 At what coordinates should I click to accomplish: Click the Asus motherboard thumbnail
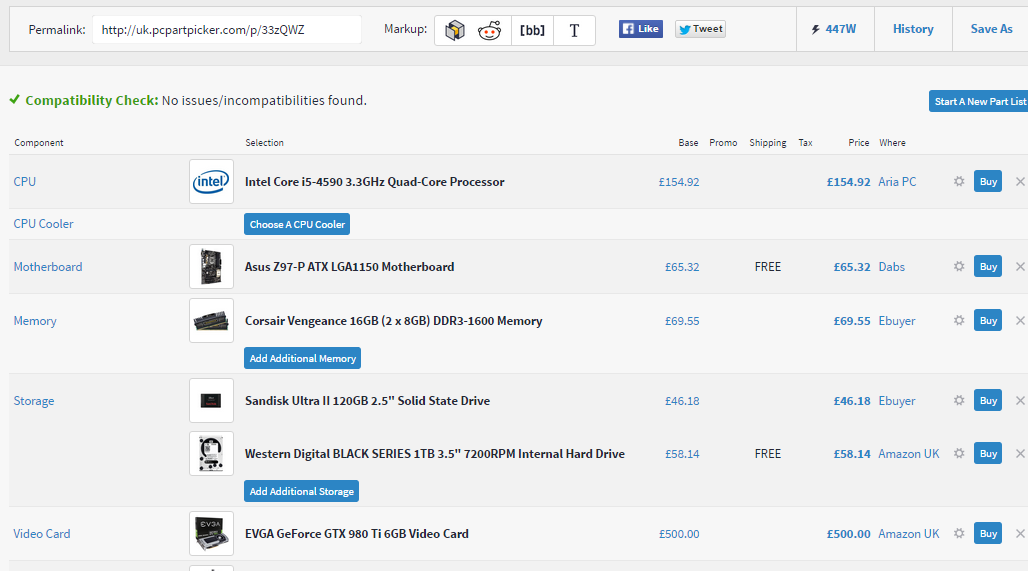[x=211, y=267]
